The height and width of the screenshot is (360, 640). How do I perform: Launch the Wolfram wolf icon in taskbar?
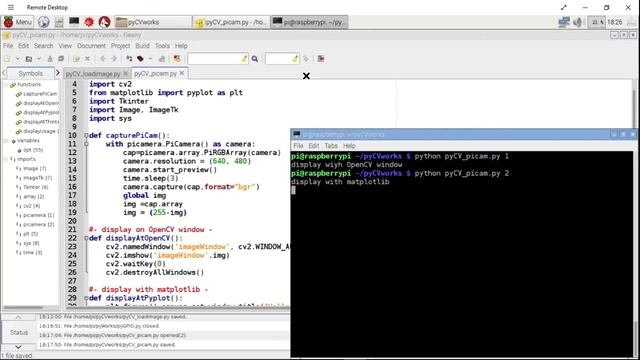[104, 22]
